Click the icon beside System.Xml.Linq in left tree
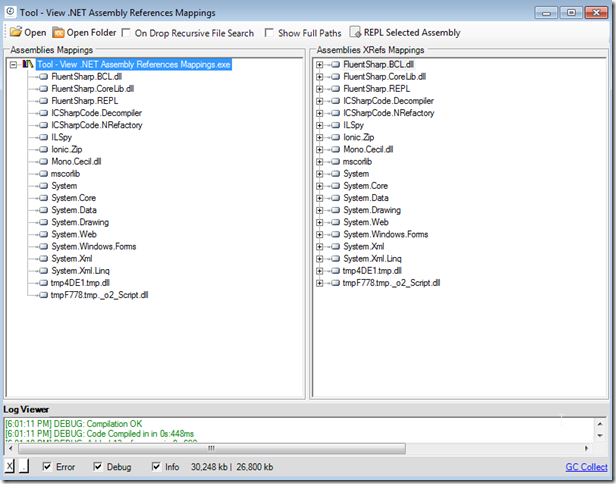 (44, 271)
